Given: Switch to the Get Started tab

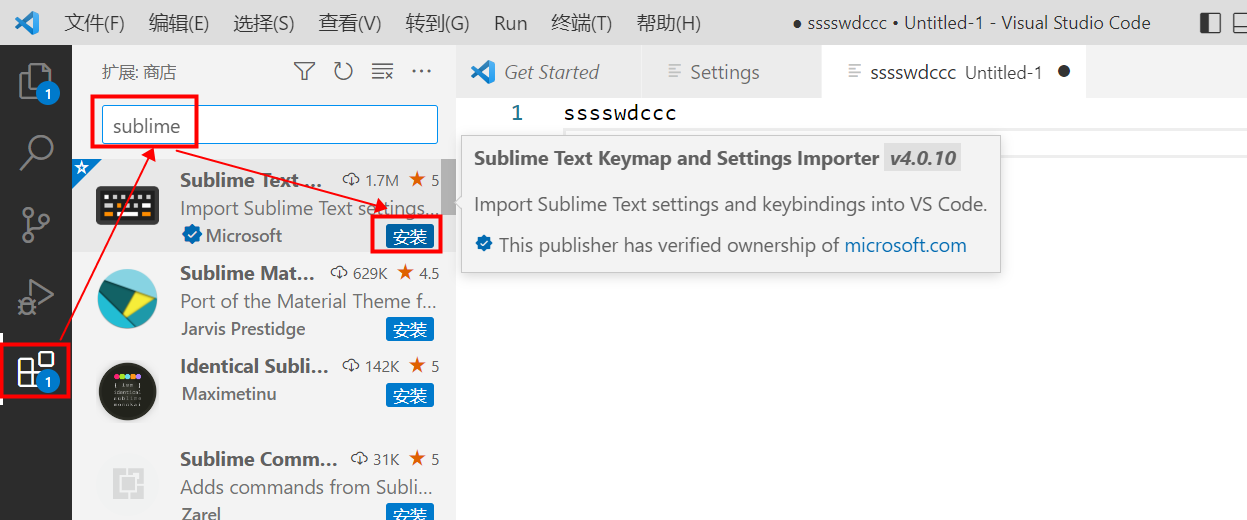Looking at the screenshot, I should point(549,72).
